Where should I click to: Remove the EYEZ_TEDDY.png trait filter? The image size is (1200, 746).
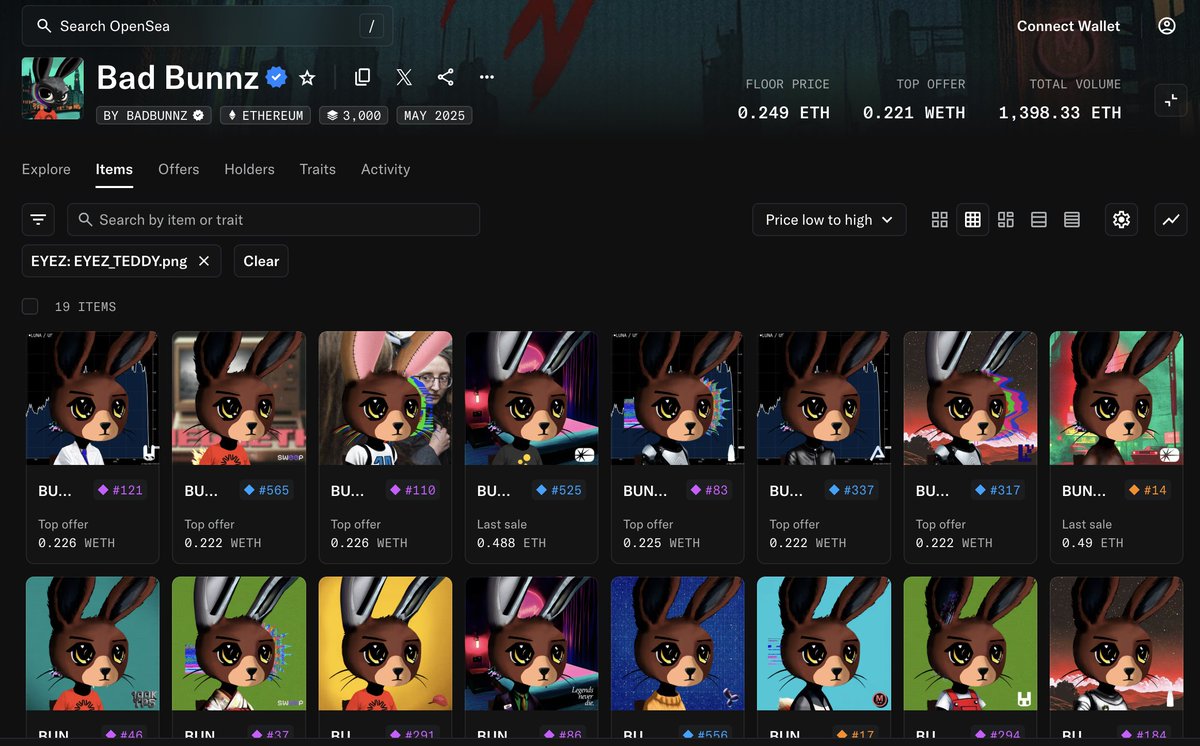204,260
